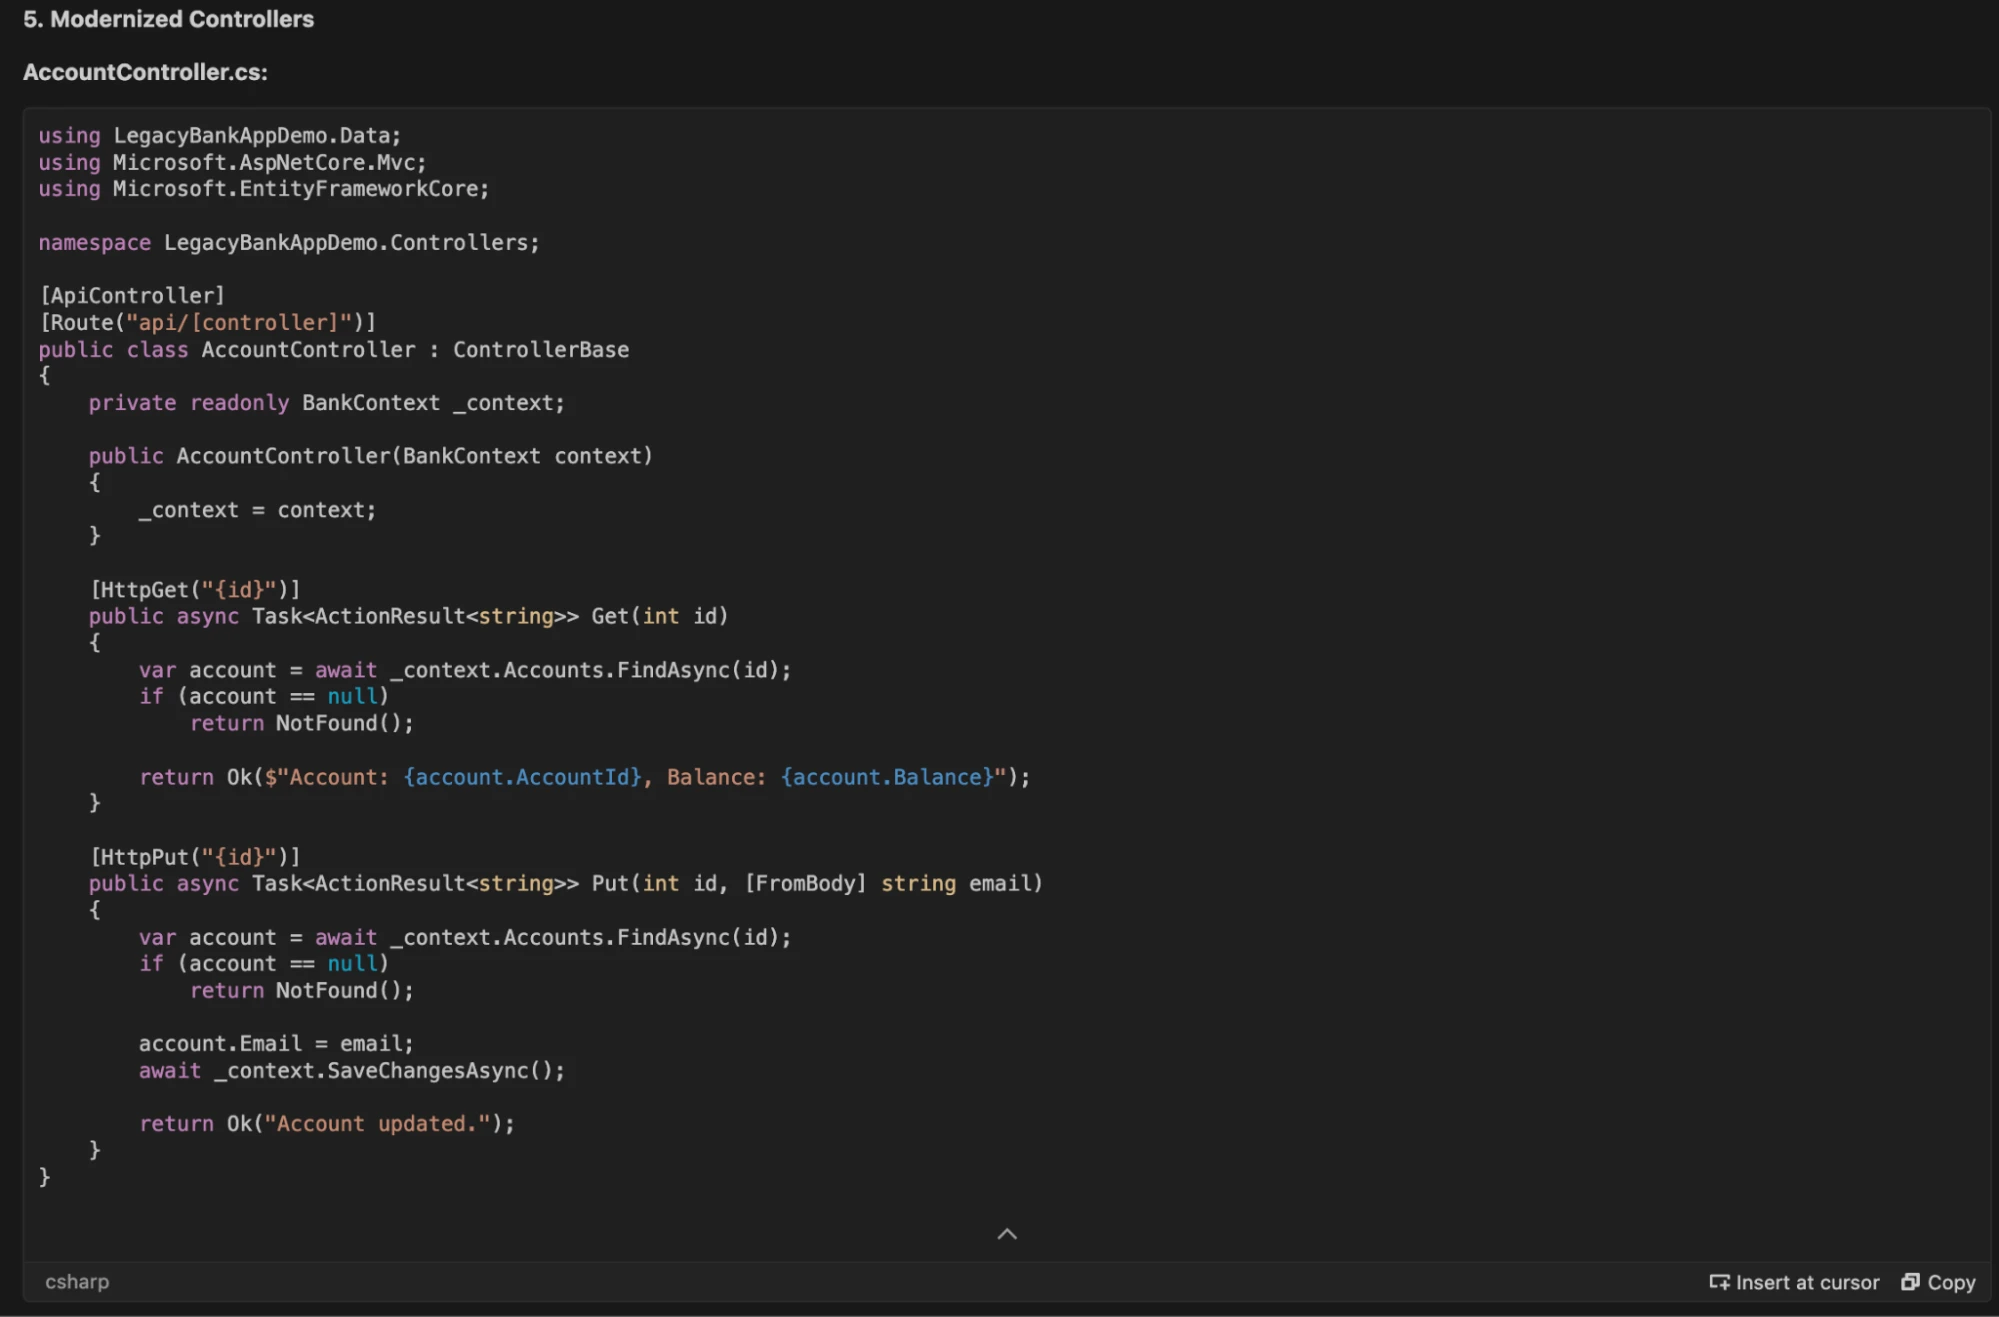The width and height of the screenshot is (1999, 1317).
Task: Click the [HttpPut("{id}")] attribute
Action: click(x=195, y=857)
